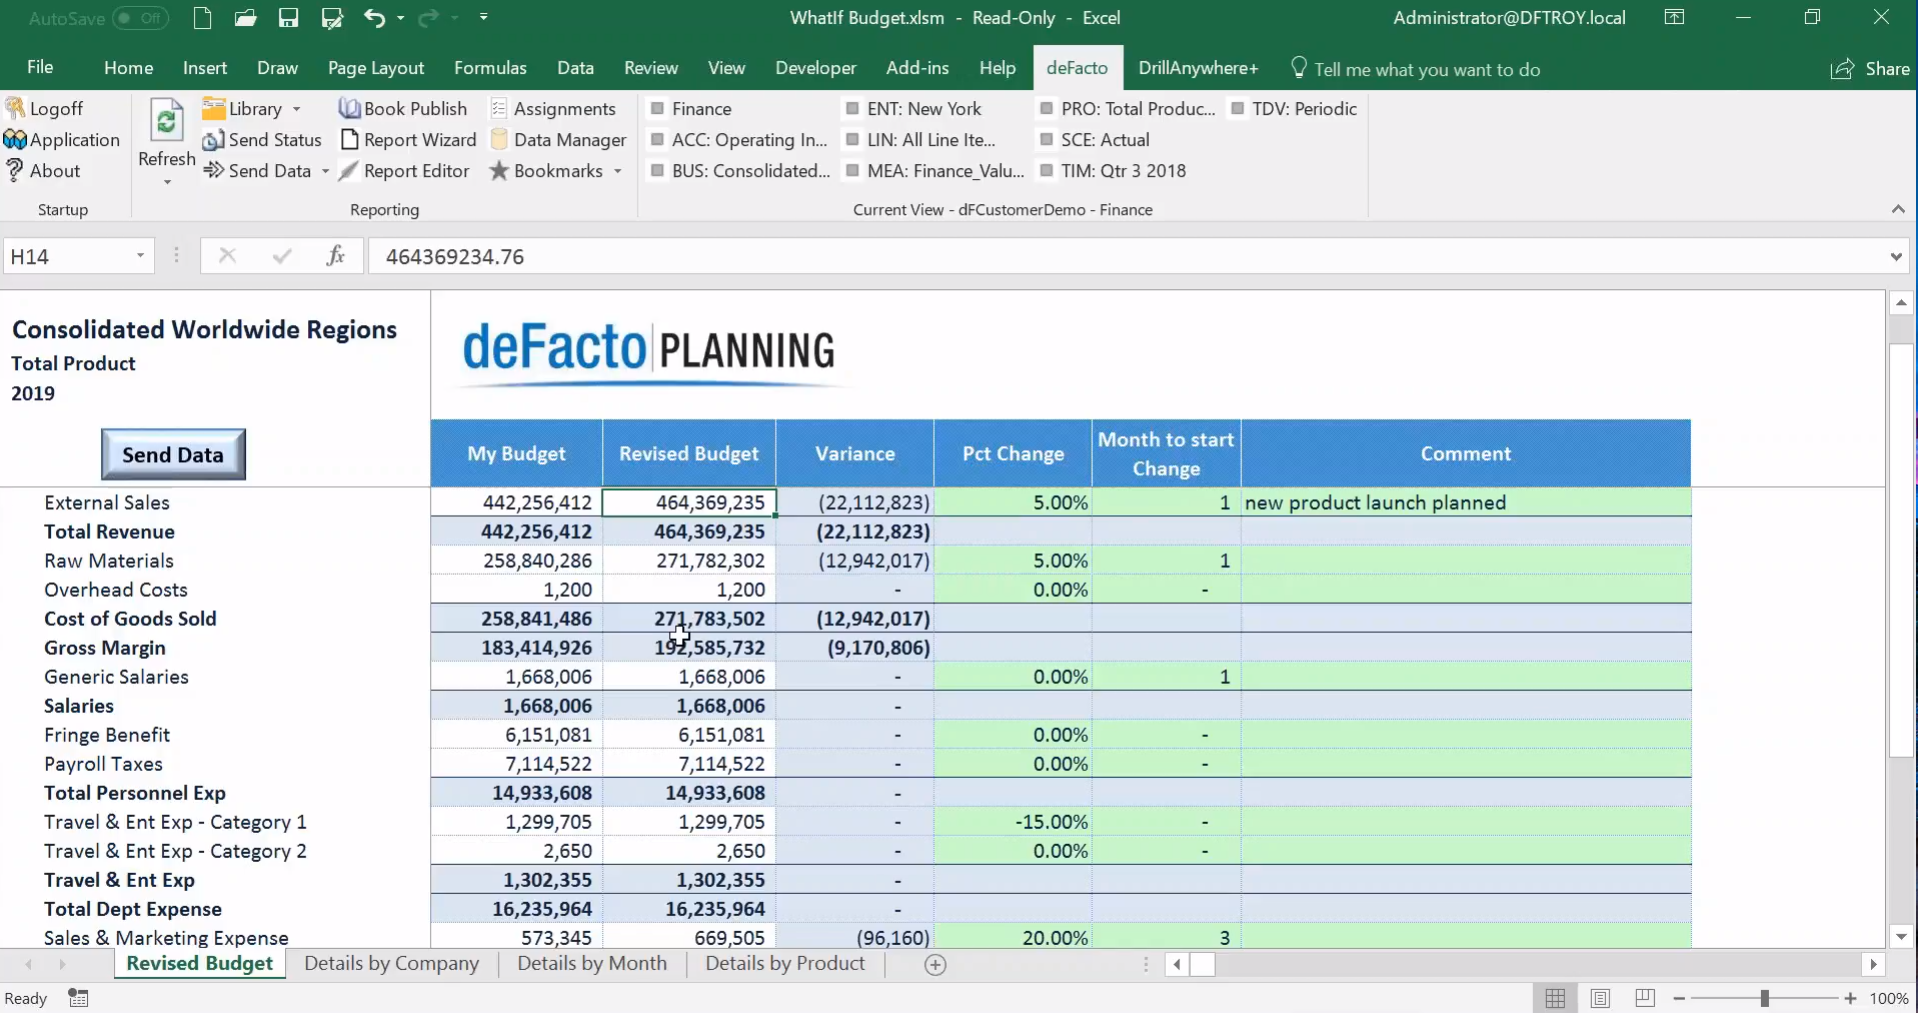Toggle the BUS: Consolidated... checkbox
Viewport: 1918px width, 1013px height.
tap(658, 171)
